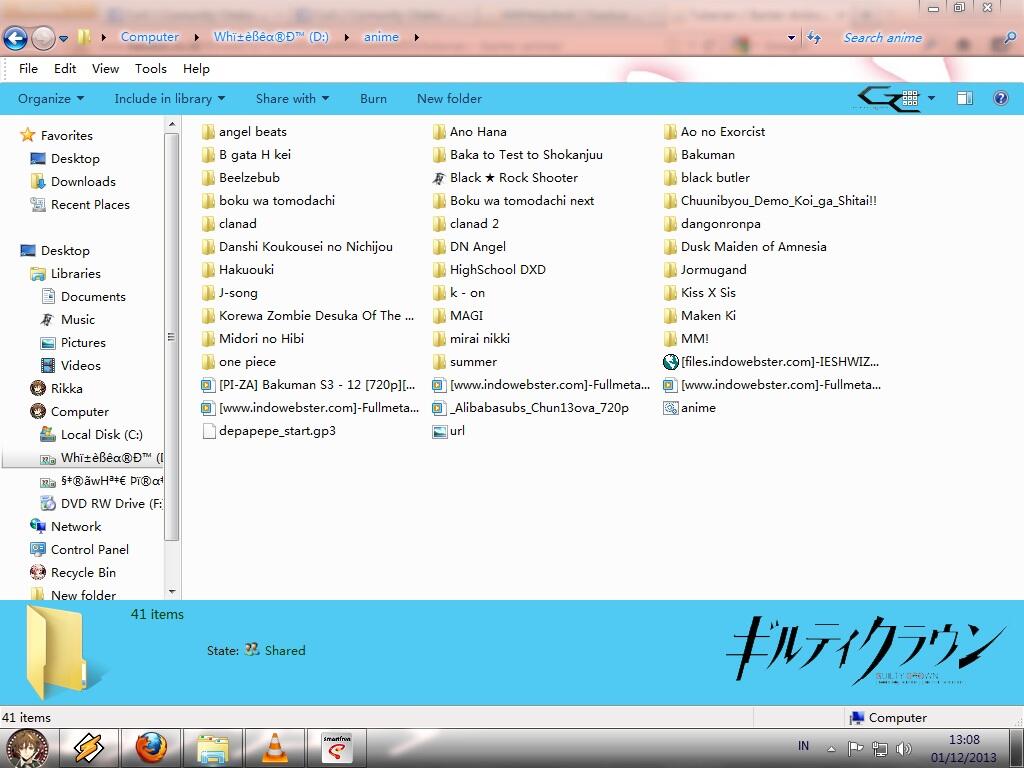The image size is (1024, 768).
Task: Open Recycle Bin in navigation pane
Action: (83, 573)
